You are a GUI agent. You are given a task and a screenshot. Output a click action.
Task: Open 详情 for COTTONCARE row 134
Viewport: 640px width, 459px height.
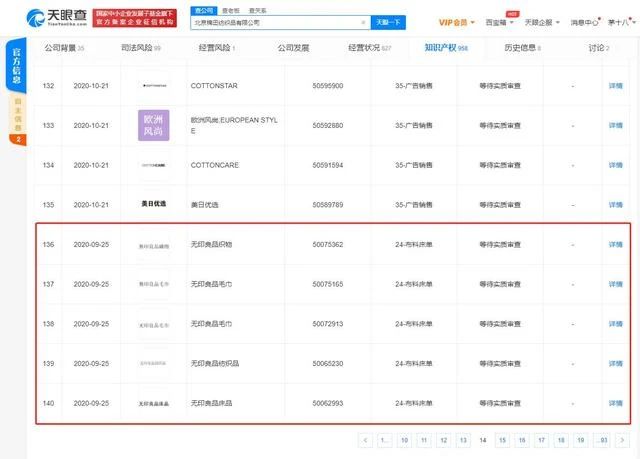pyautogui.click(x=616, y=165)
